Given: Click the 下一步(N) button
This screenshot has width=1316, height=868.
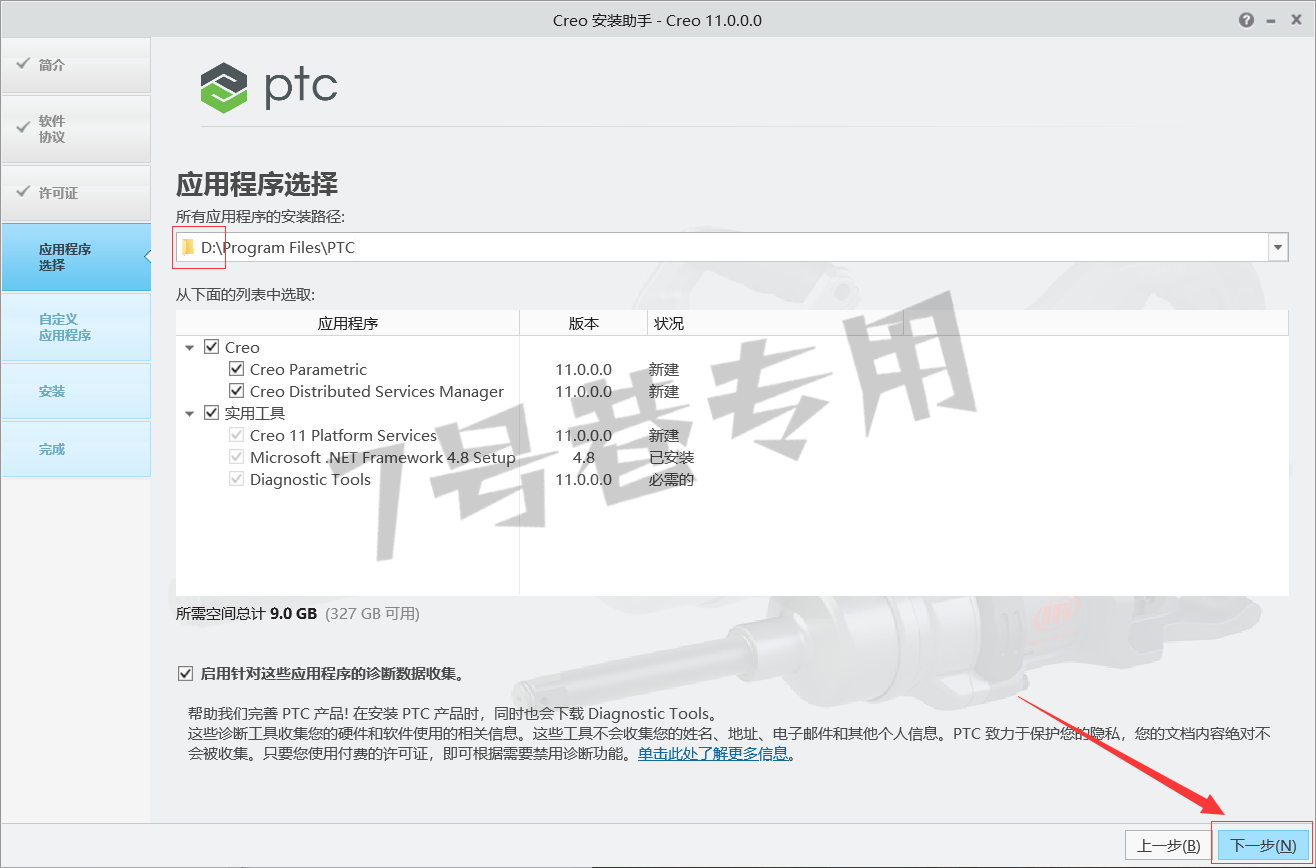Looking at the screenshot, I should (x=1263, y=845).
